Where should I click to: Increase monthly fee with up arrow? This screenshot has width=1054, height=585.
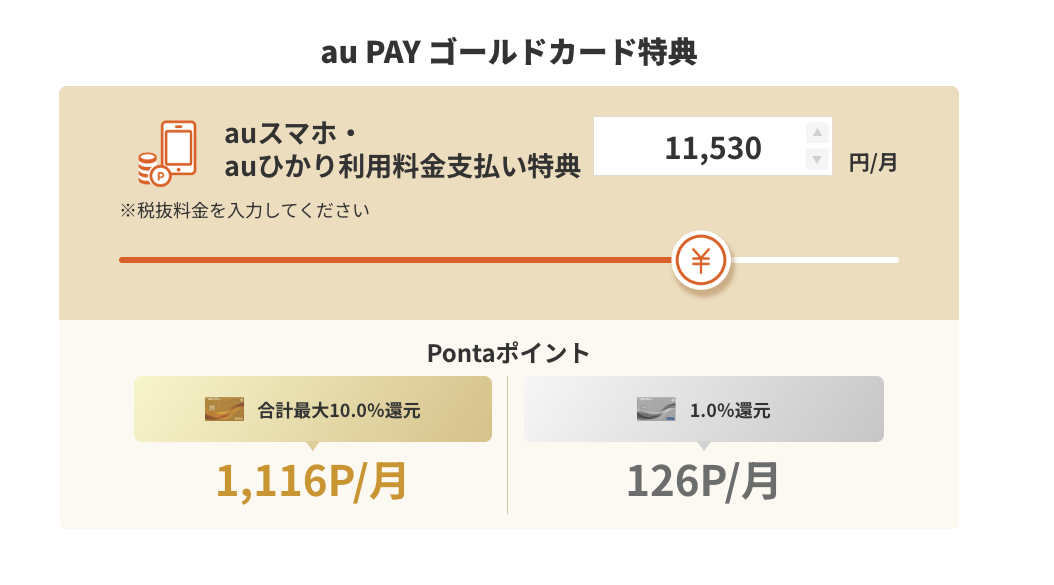click(817, 133)
